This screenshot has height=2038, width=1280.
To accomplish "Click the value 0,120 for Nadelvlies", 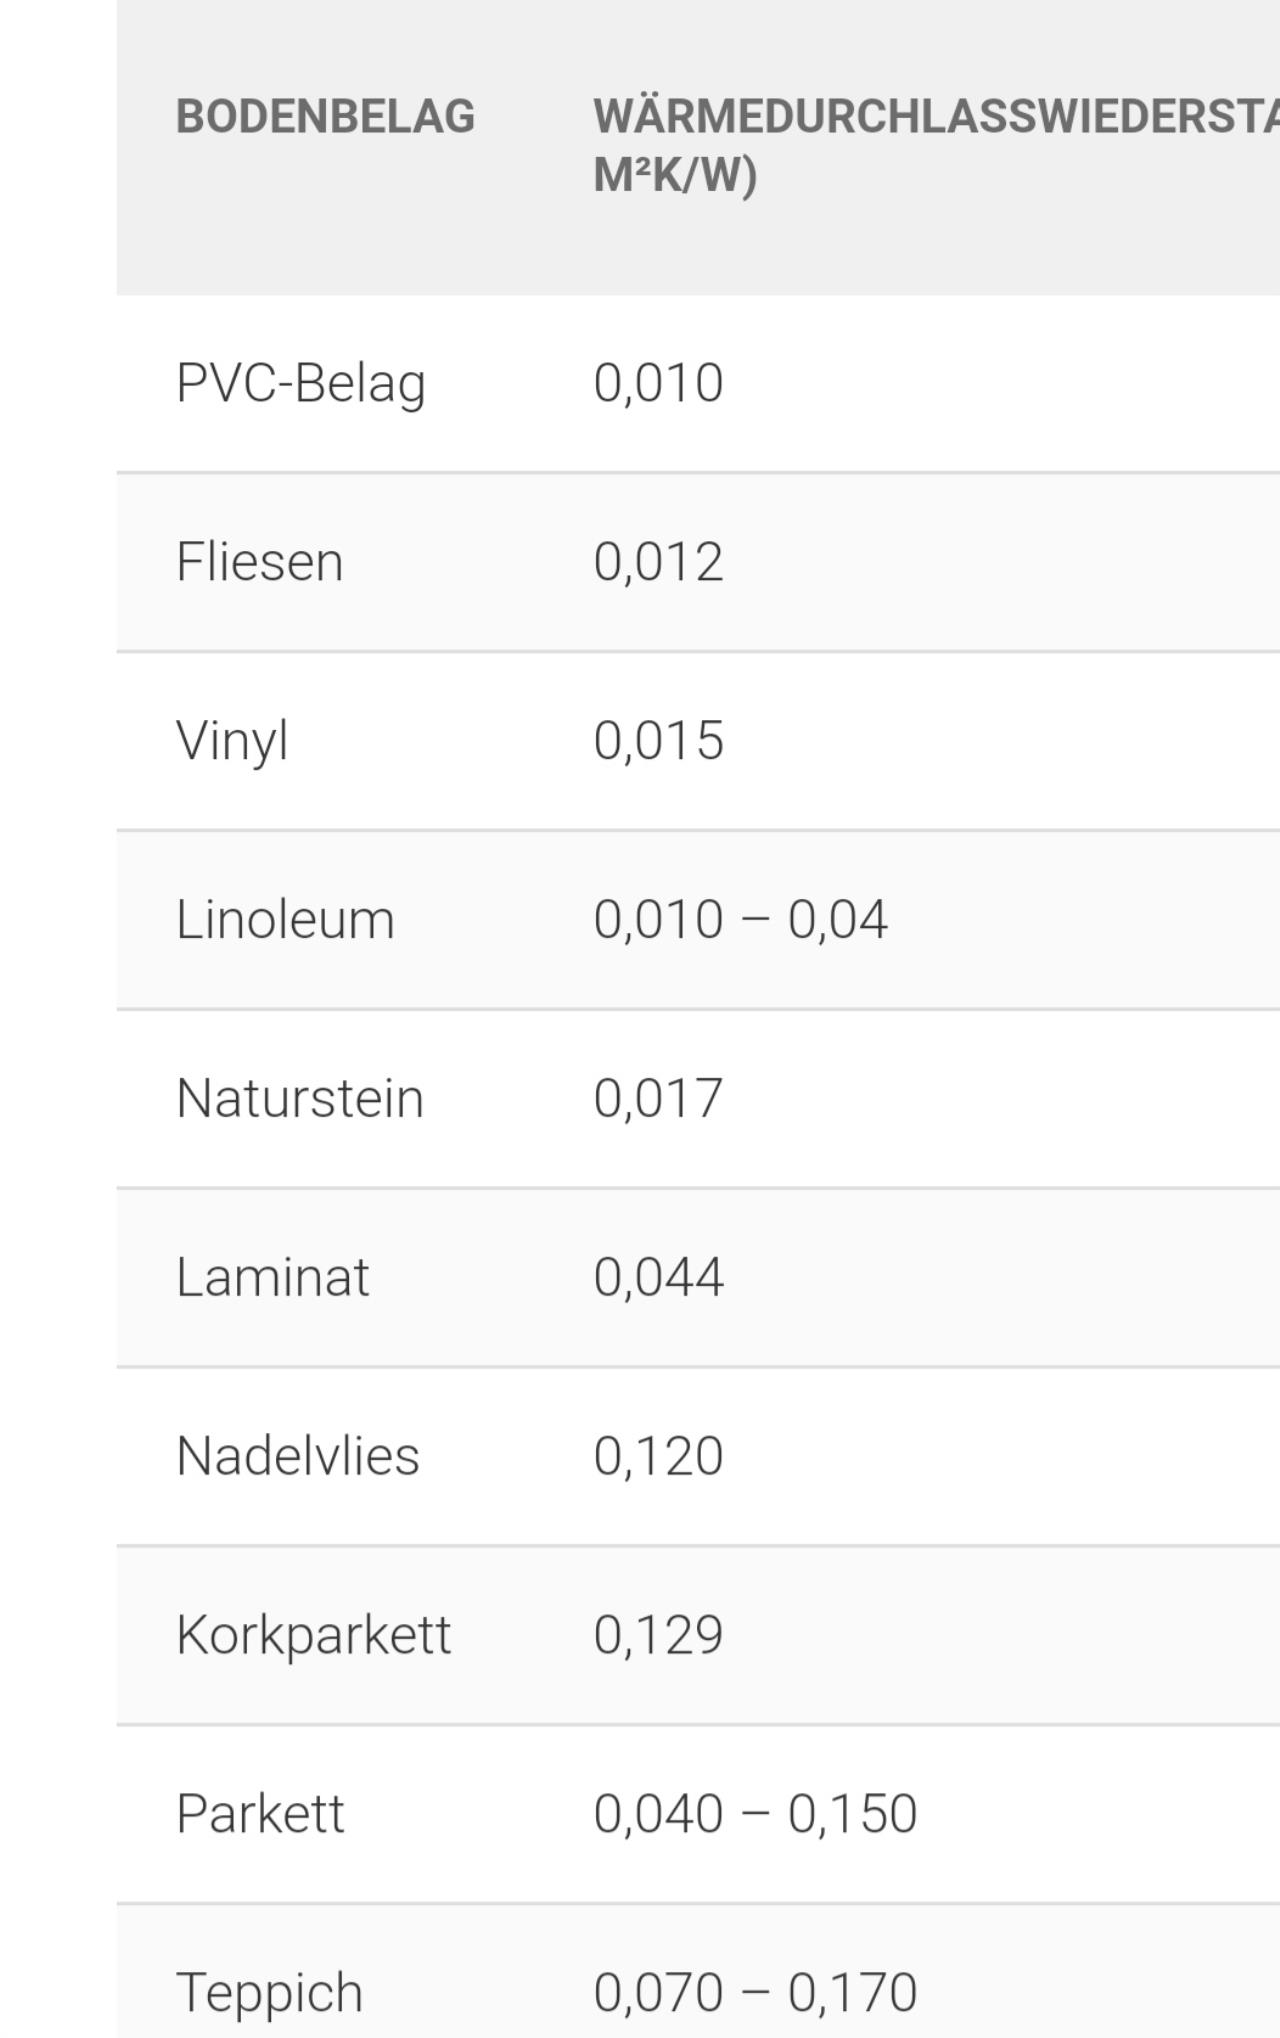I will 658,1456.
